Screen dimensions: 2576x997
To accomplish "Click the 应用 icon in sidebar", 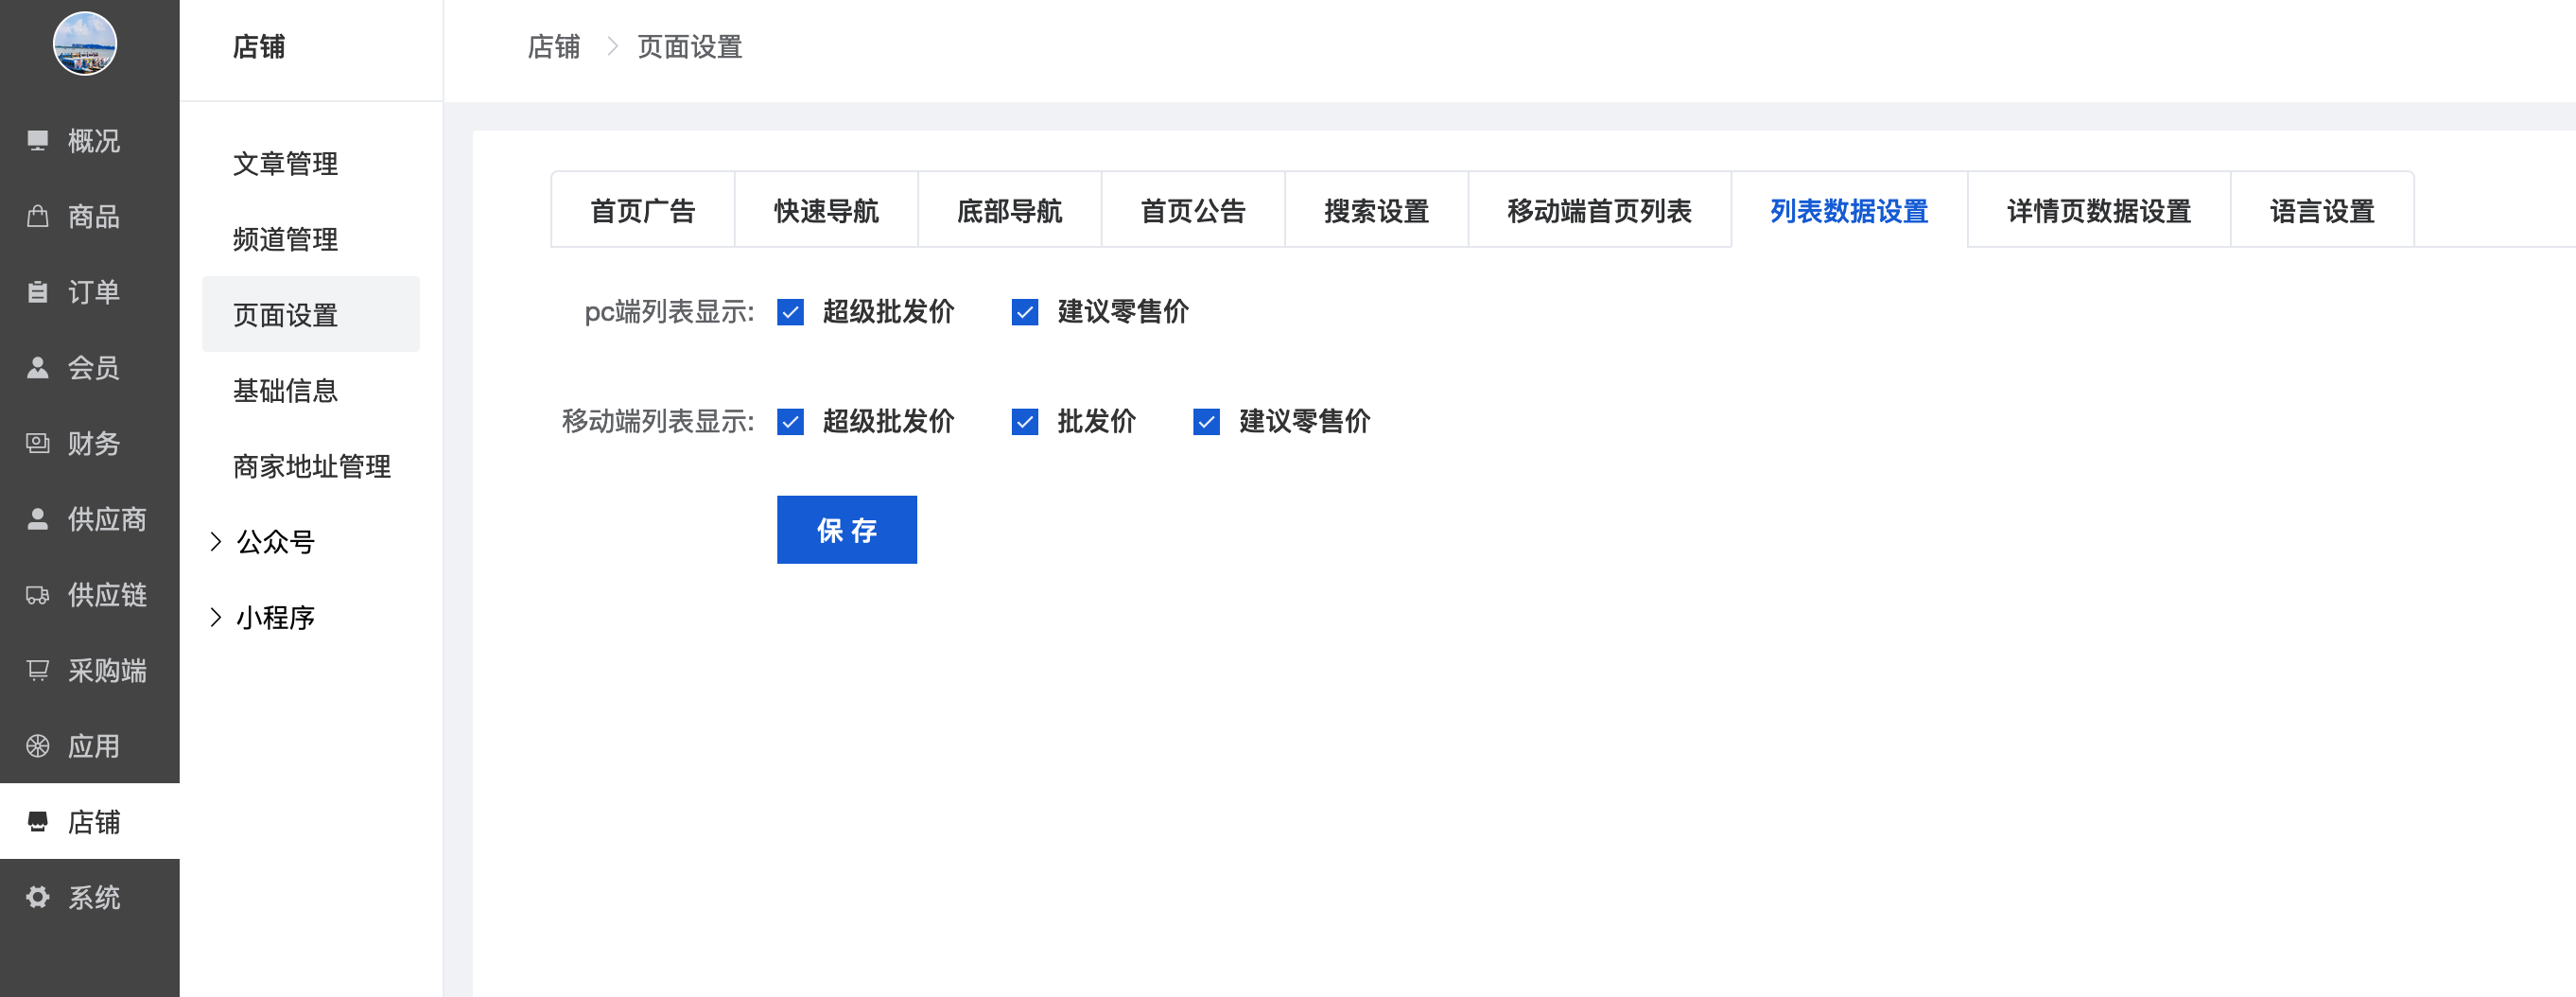I will [38, 746].
